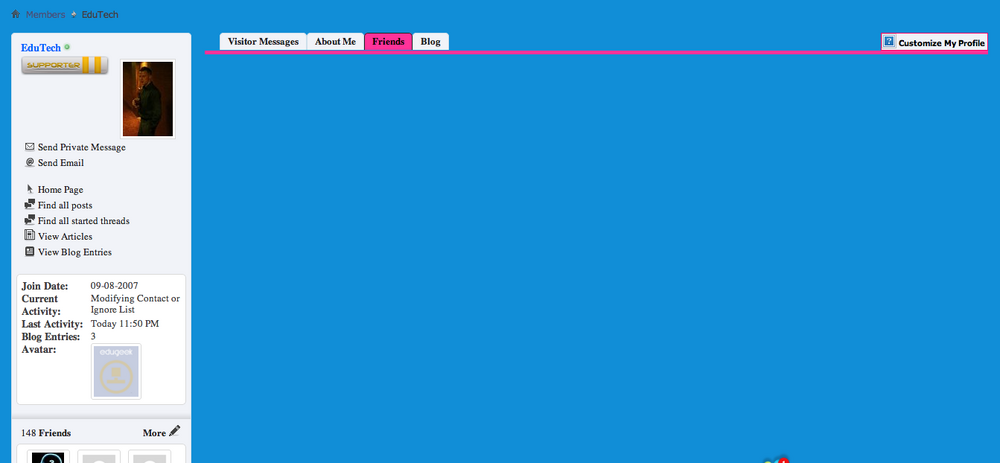1000x463 pixels.
Task: Click the cursor icon beside Home Page
Action: (x=29, y=189)
